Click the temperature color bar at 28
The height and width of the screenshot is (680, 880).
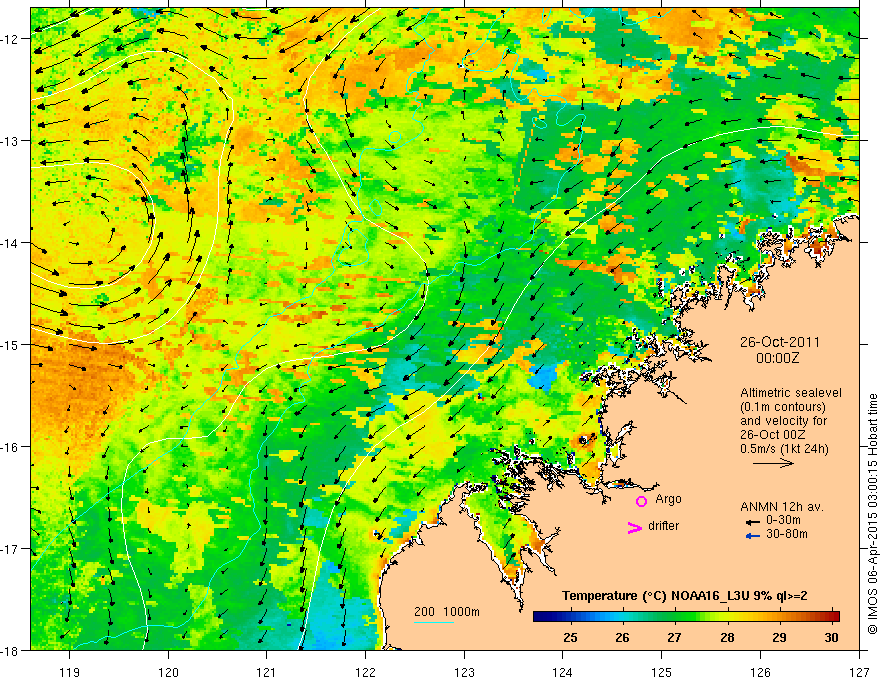tap(727, 616)
